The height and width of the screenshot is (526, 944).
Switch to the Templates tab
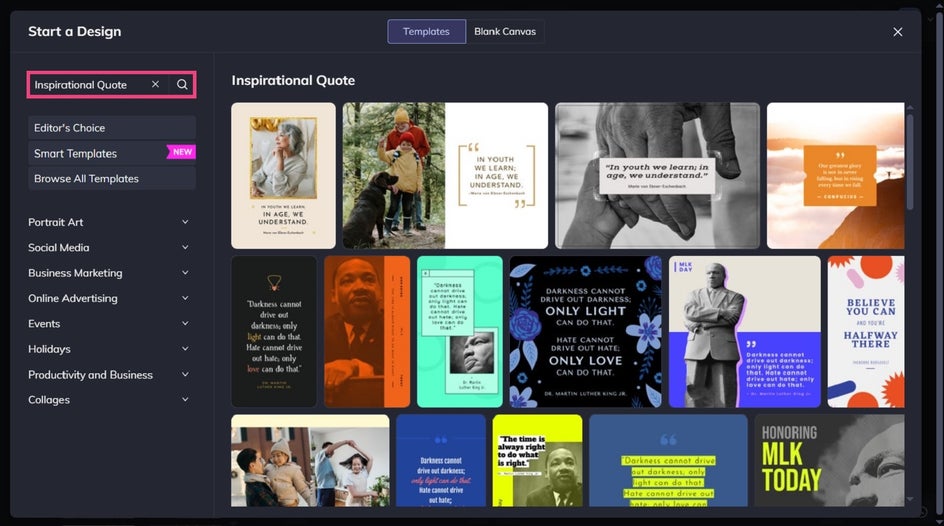point(426,31)
